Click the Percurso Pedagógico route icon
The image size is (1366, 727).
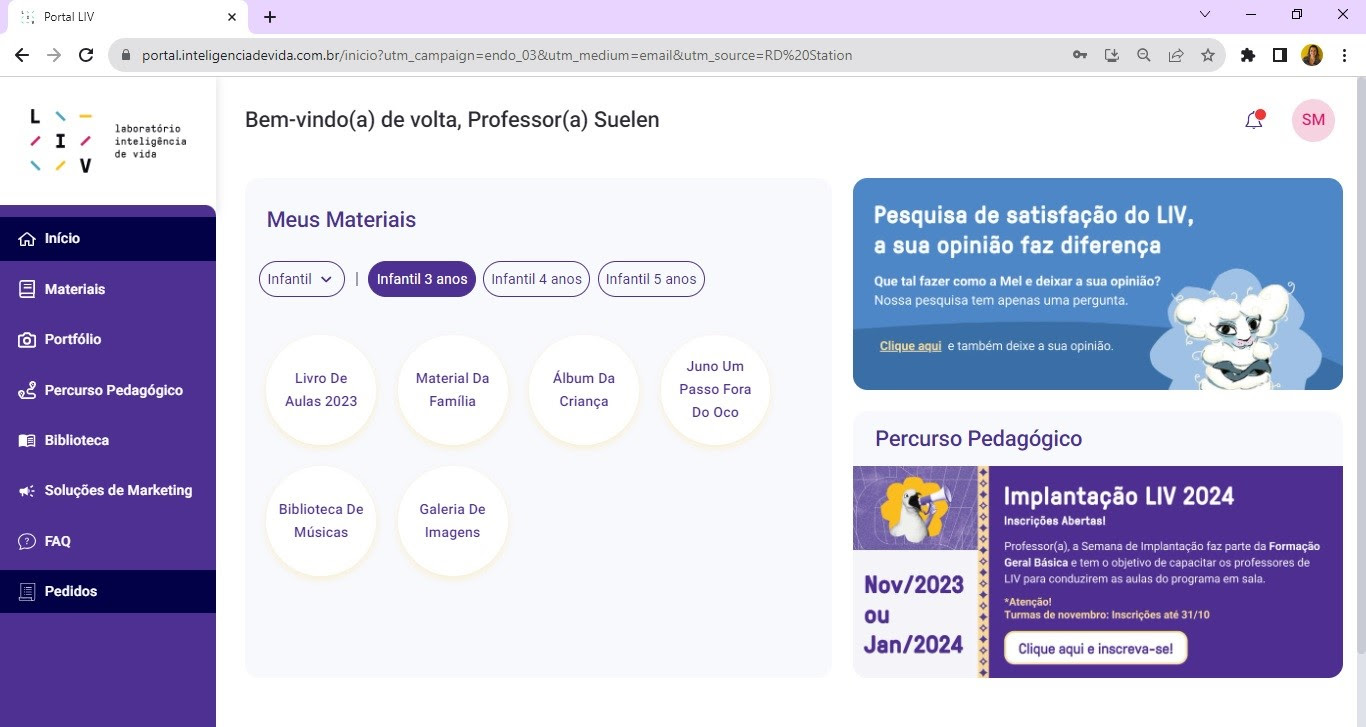coord(27,390)
